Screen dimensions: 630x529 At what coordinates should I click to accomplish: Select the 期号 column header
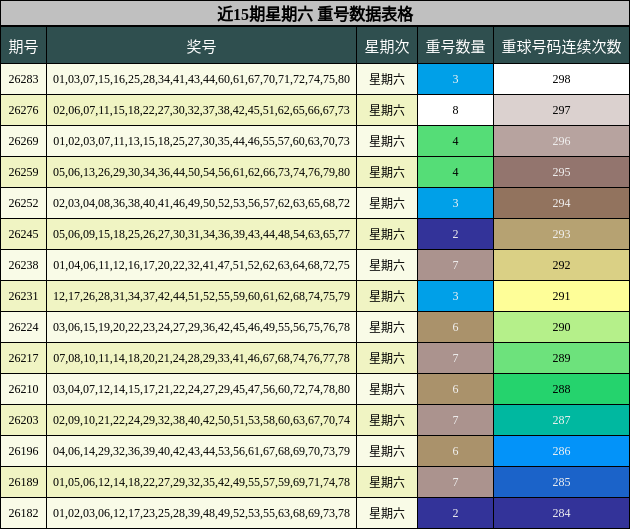pos(23,46)
